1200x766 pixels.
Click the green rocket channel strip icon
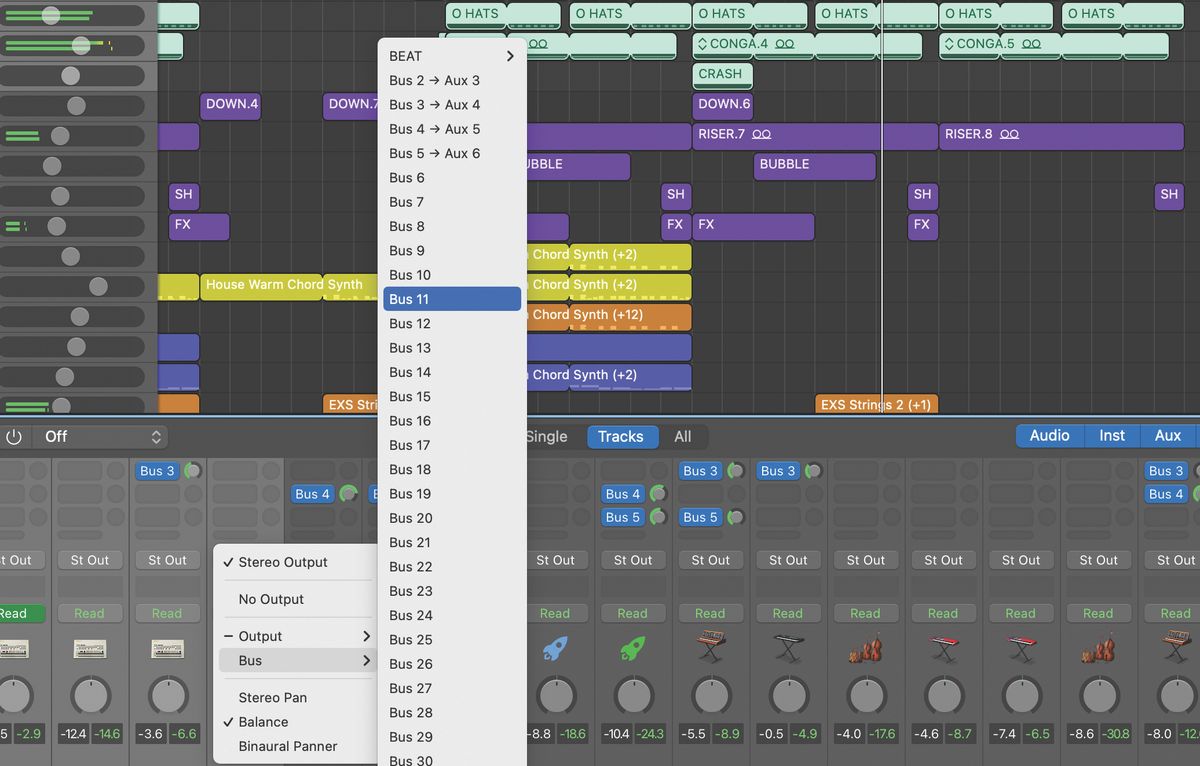point(633,647)
